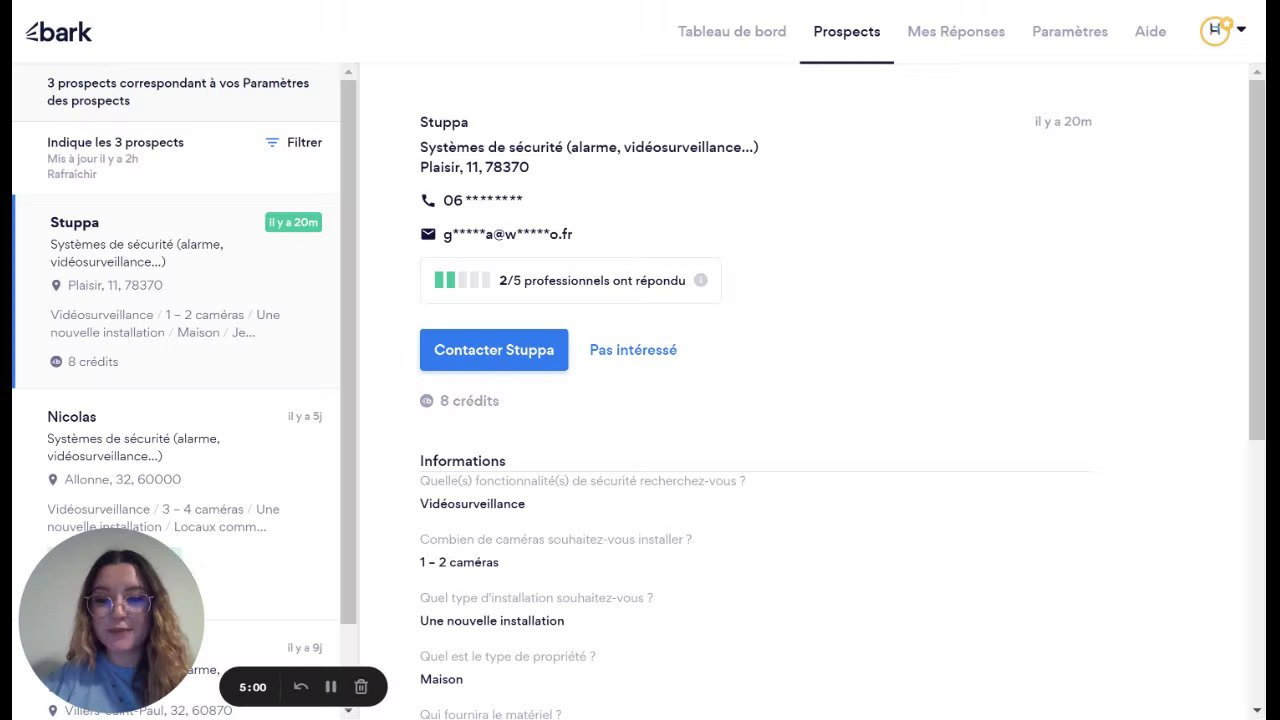Click the location pin beside Plaisir, 11, 78370

56,285
